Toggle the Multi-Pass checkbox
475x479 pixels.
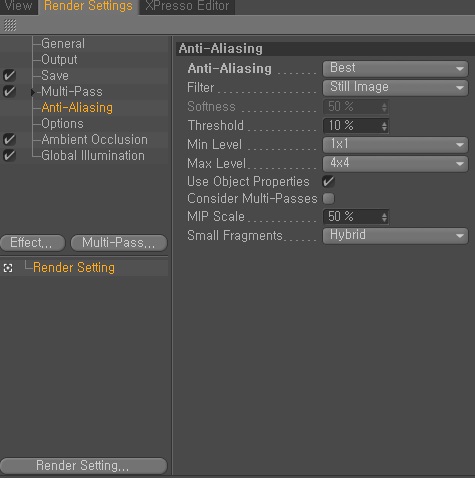pyautogui.click(x=9, y=91)
